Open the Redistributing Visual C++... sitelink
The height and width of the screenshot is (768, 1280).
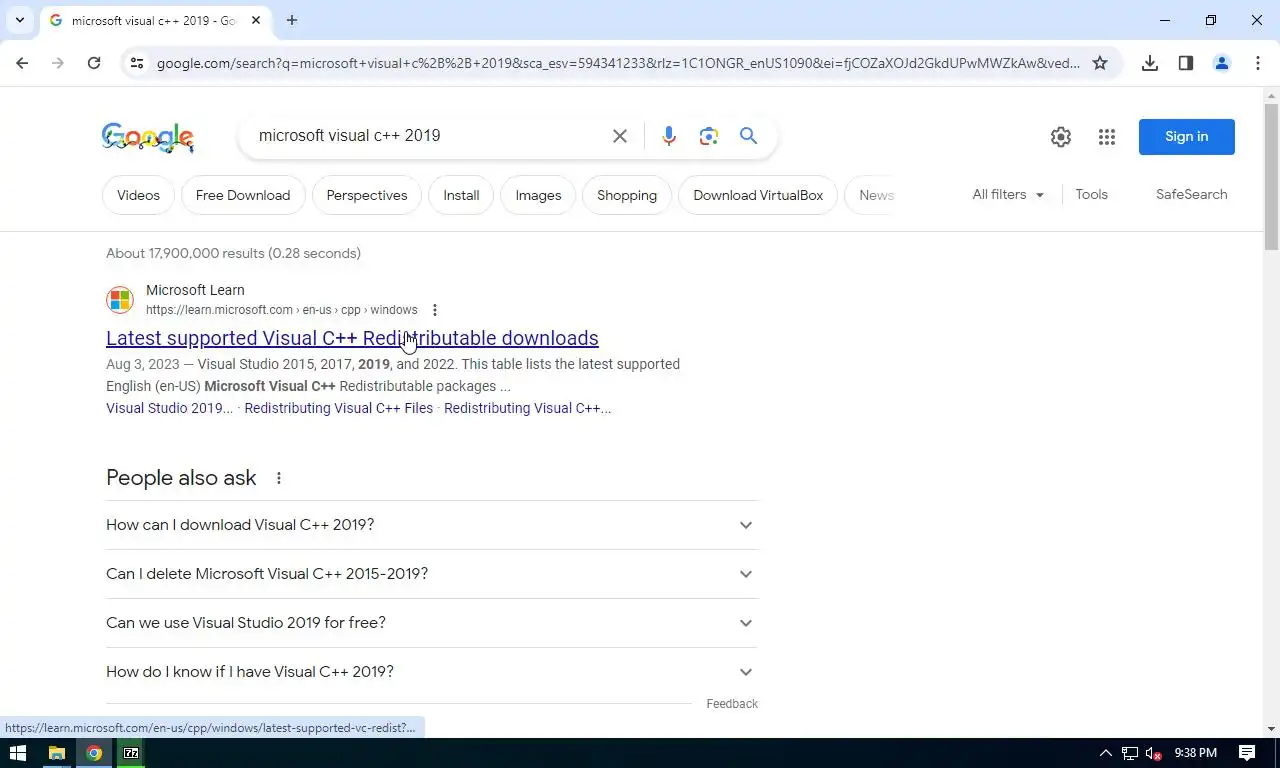(527, 408)
